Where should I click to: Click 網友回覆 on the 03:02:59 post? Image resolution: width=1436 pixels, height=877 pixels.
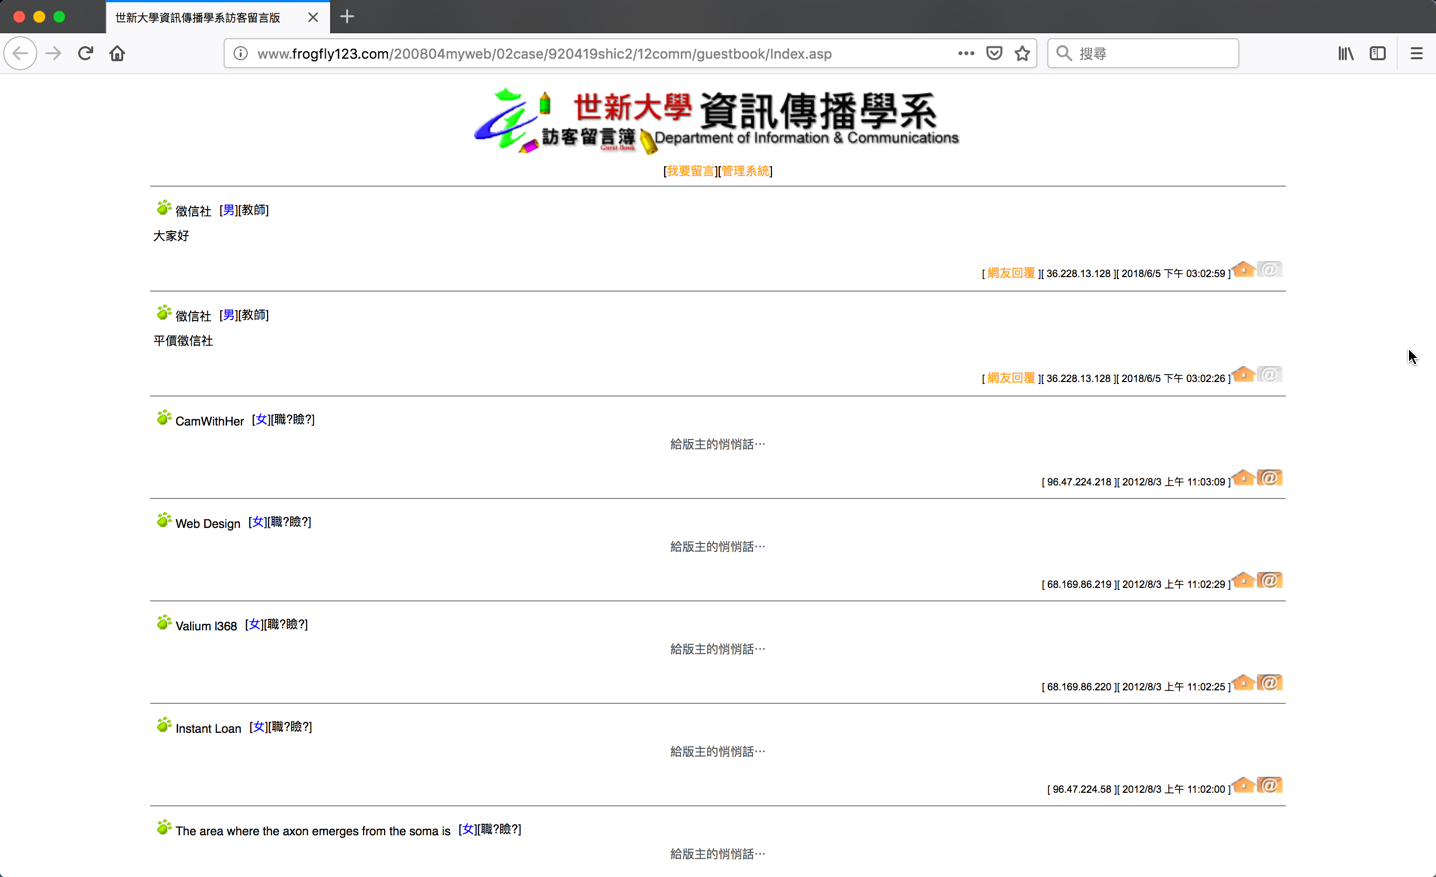pos(1011,273)
